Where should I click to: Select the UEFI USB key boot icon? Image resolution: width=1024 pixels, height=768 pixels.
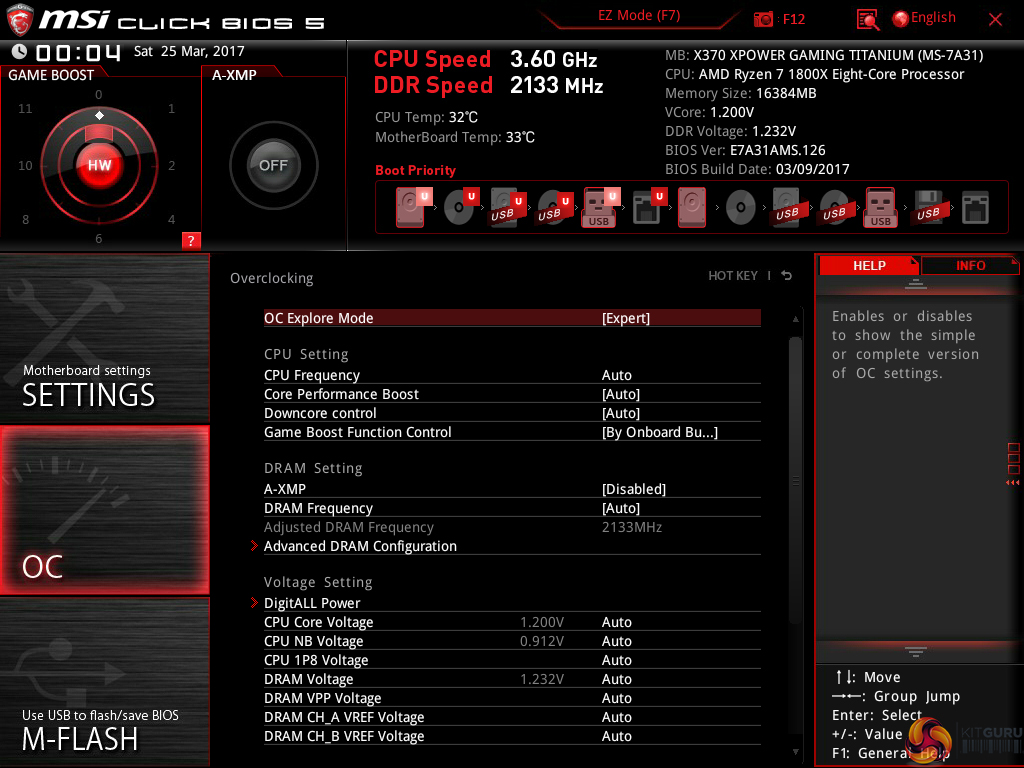point(601,207)
